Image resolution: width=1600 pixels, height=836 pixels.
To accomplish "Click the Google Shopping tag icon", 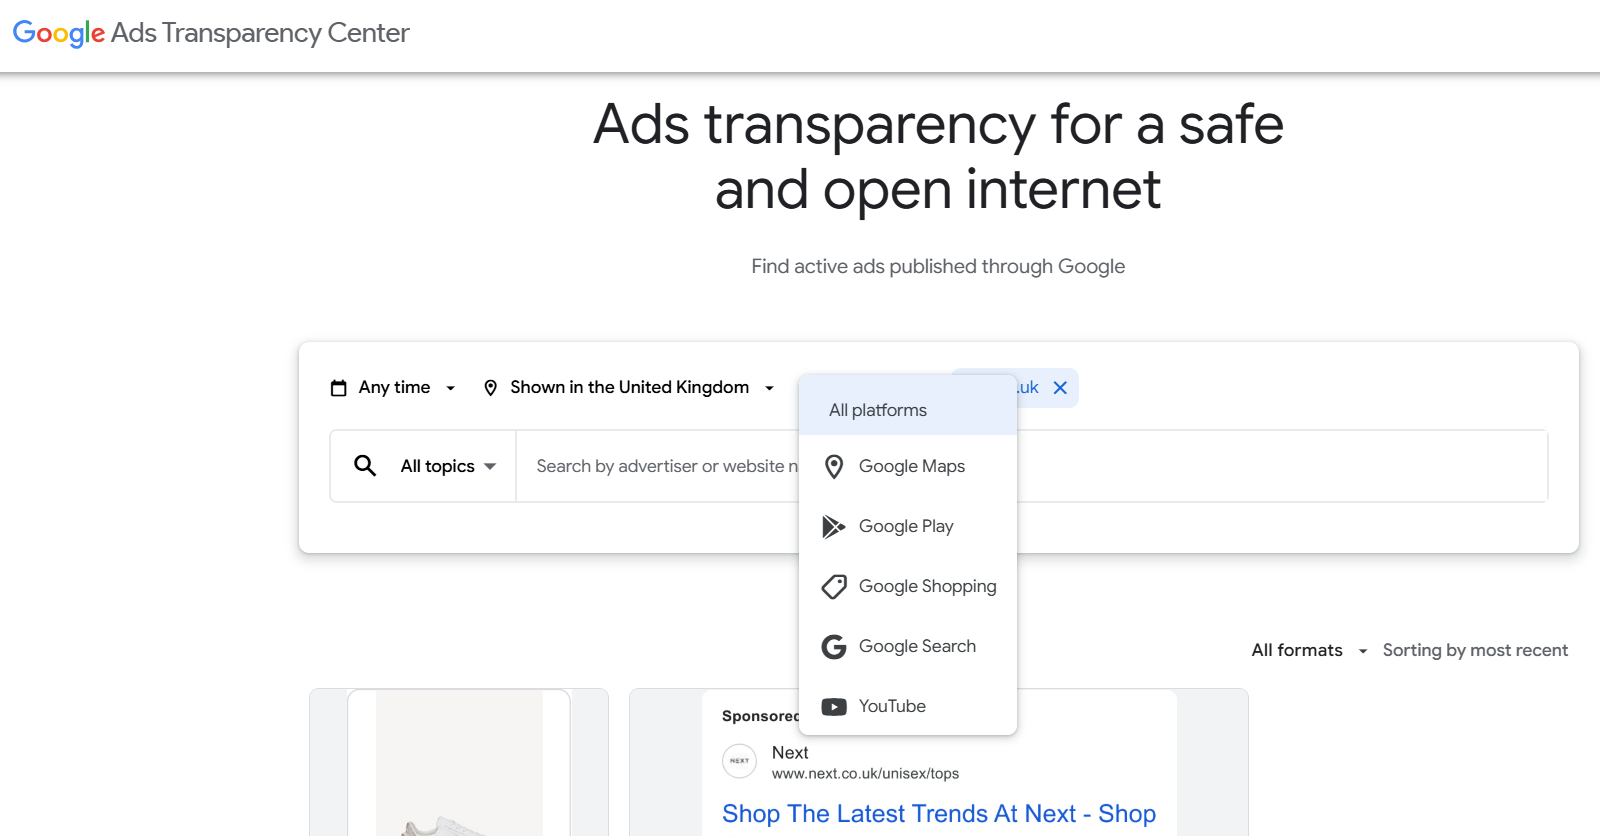I will (833, 586).
